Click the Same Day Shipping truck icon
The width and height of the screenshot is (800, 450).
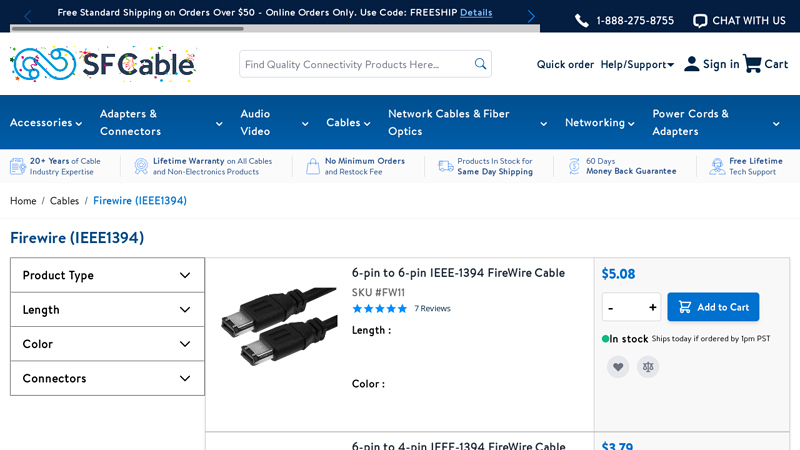(x=446, y=166)
